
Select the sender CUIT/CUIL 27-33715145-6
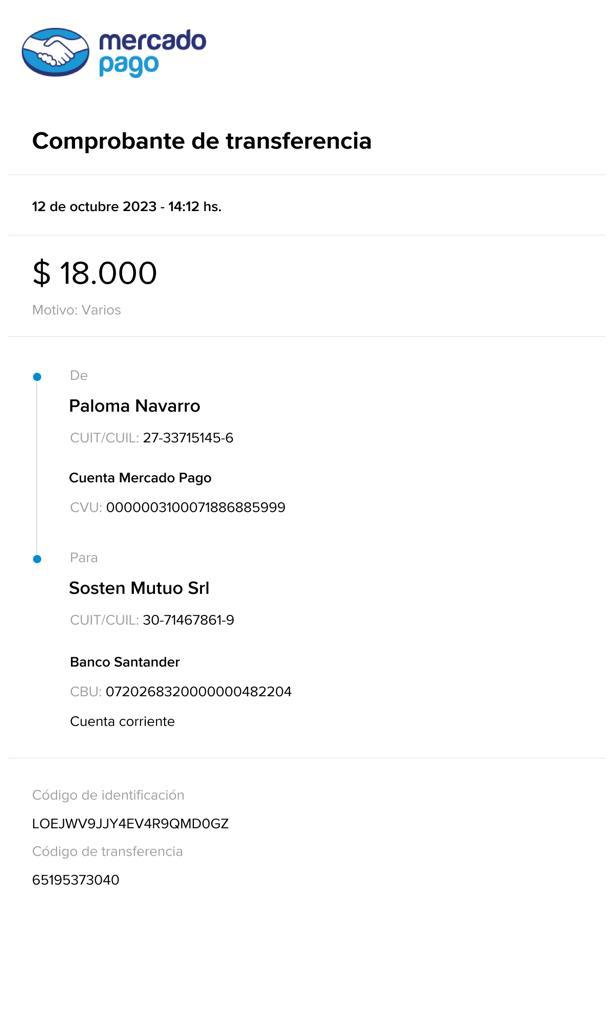point(188,438)
